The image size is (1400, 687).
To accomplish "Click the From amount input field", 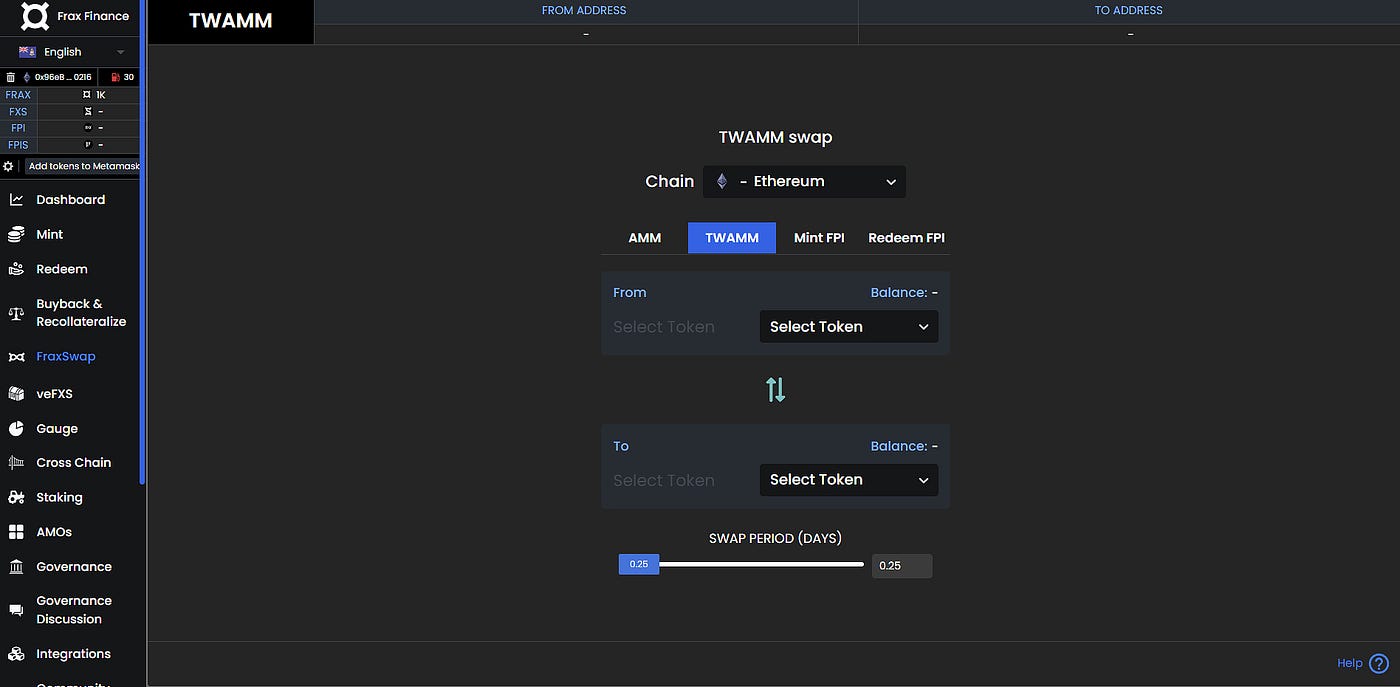I will pos(682,327).
